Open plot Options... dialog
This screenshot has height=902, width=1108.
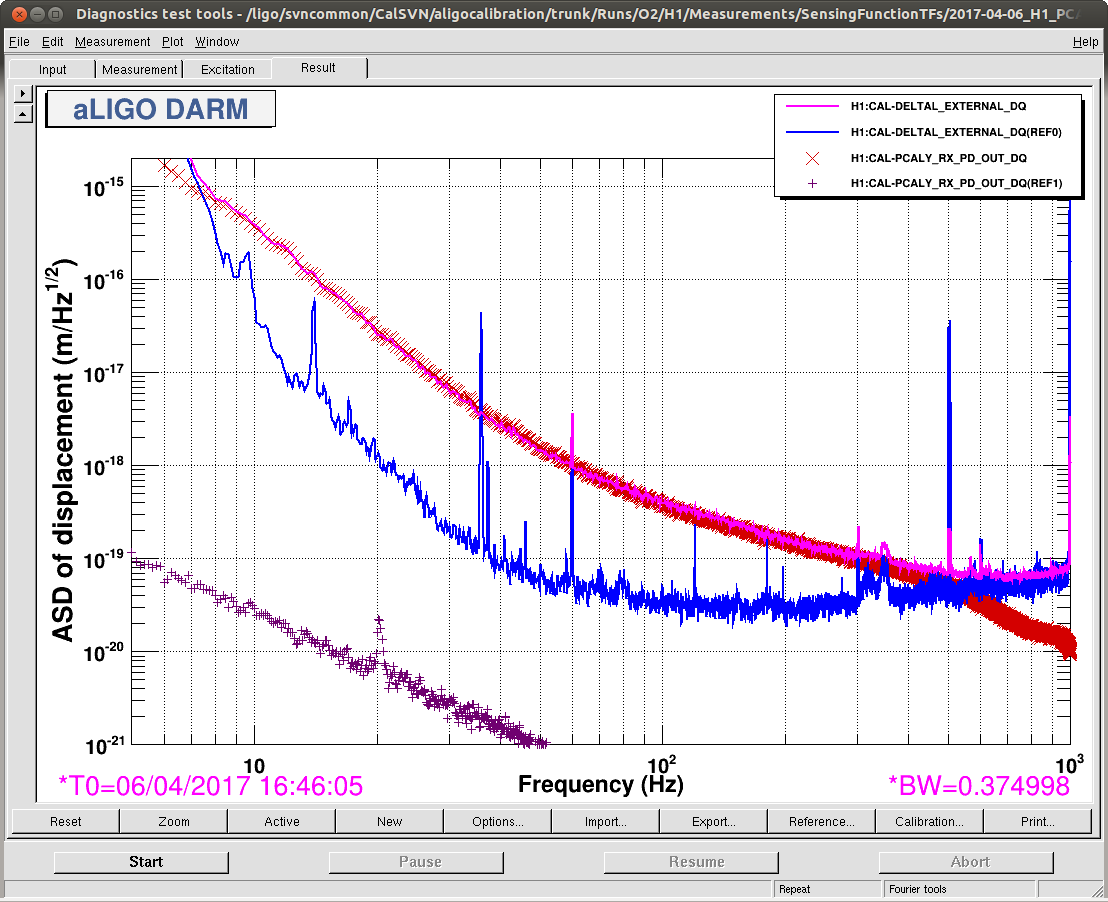tap(497, 821)
